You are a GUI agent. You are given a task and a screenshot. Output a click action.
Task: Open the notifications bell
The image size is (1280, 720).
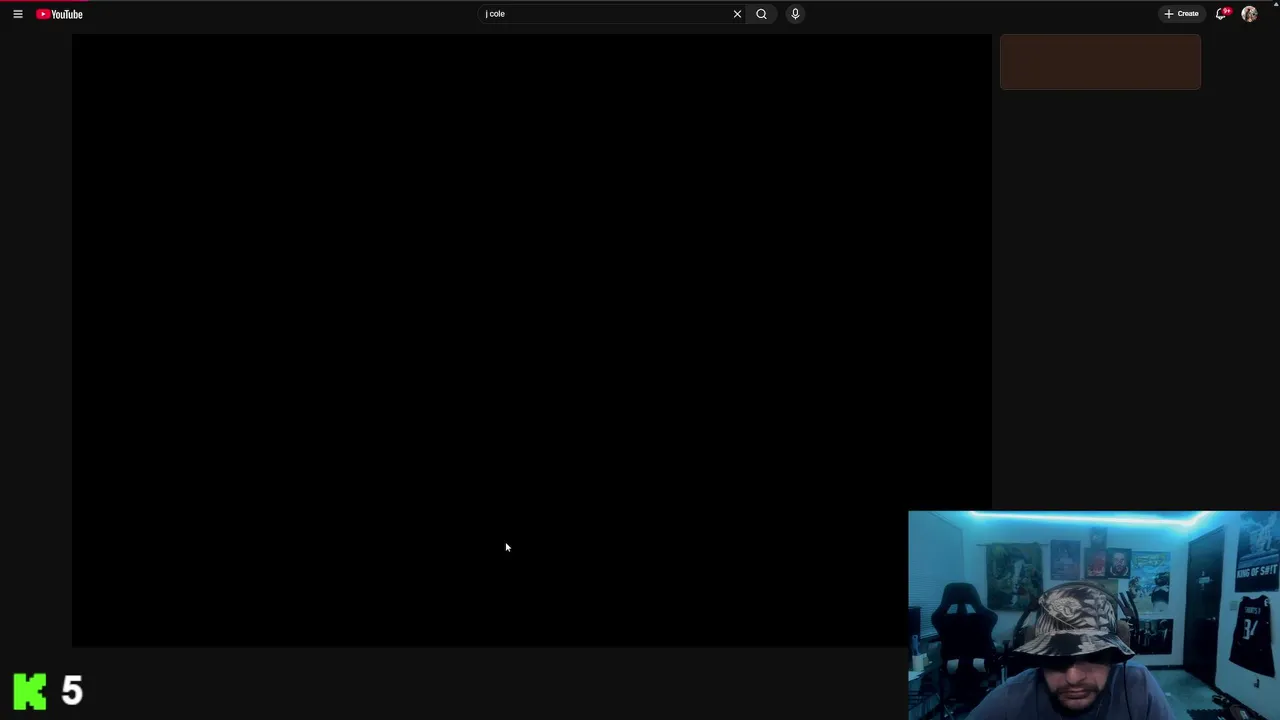(x=1221, y=14)
